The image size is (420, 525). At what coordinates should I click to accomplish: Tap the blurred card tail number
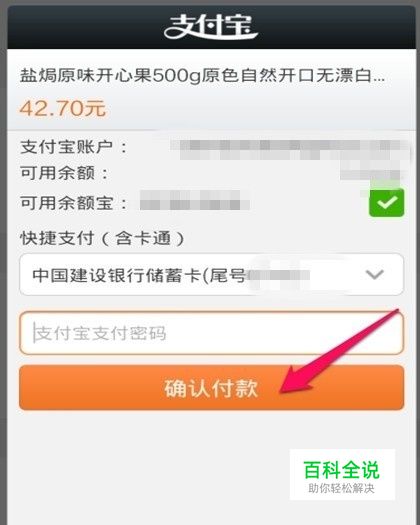pos(280,275)
